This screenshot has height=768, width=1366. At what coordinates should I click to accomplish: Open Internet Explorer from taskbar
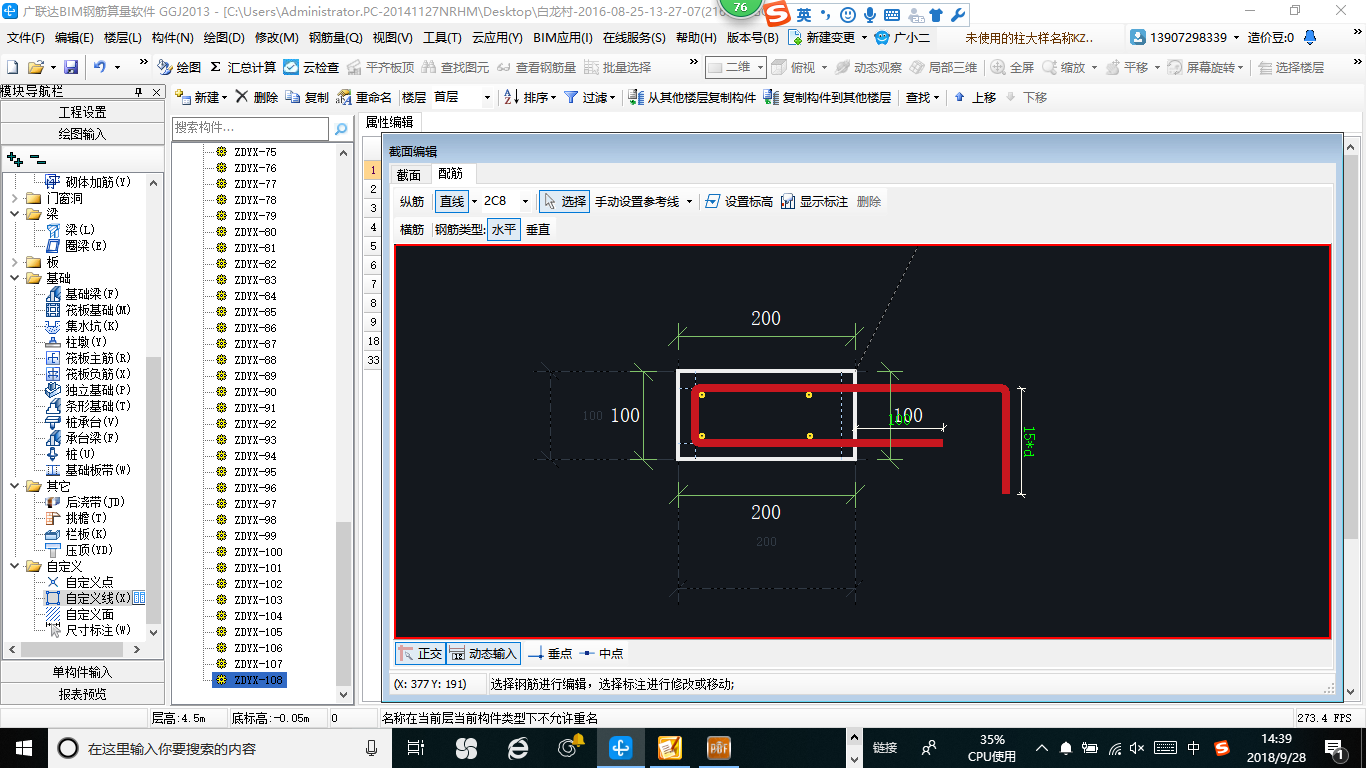(518, 747)
